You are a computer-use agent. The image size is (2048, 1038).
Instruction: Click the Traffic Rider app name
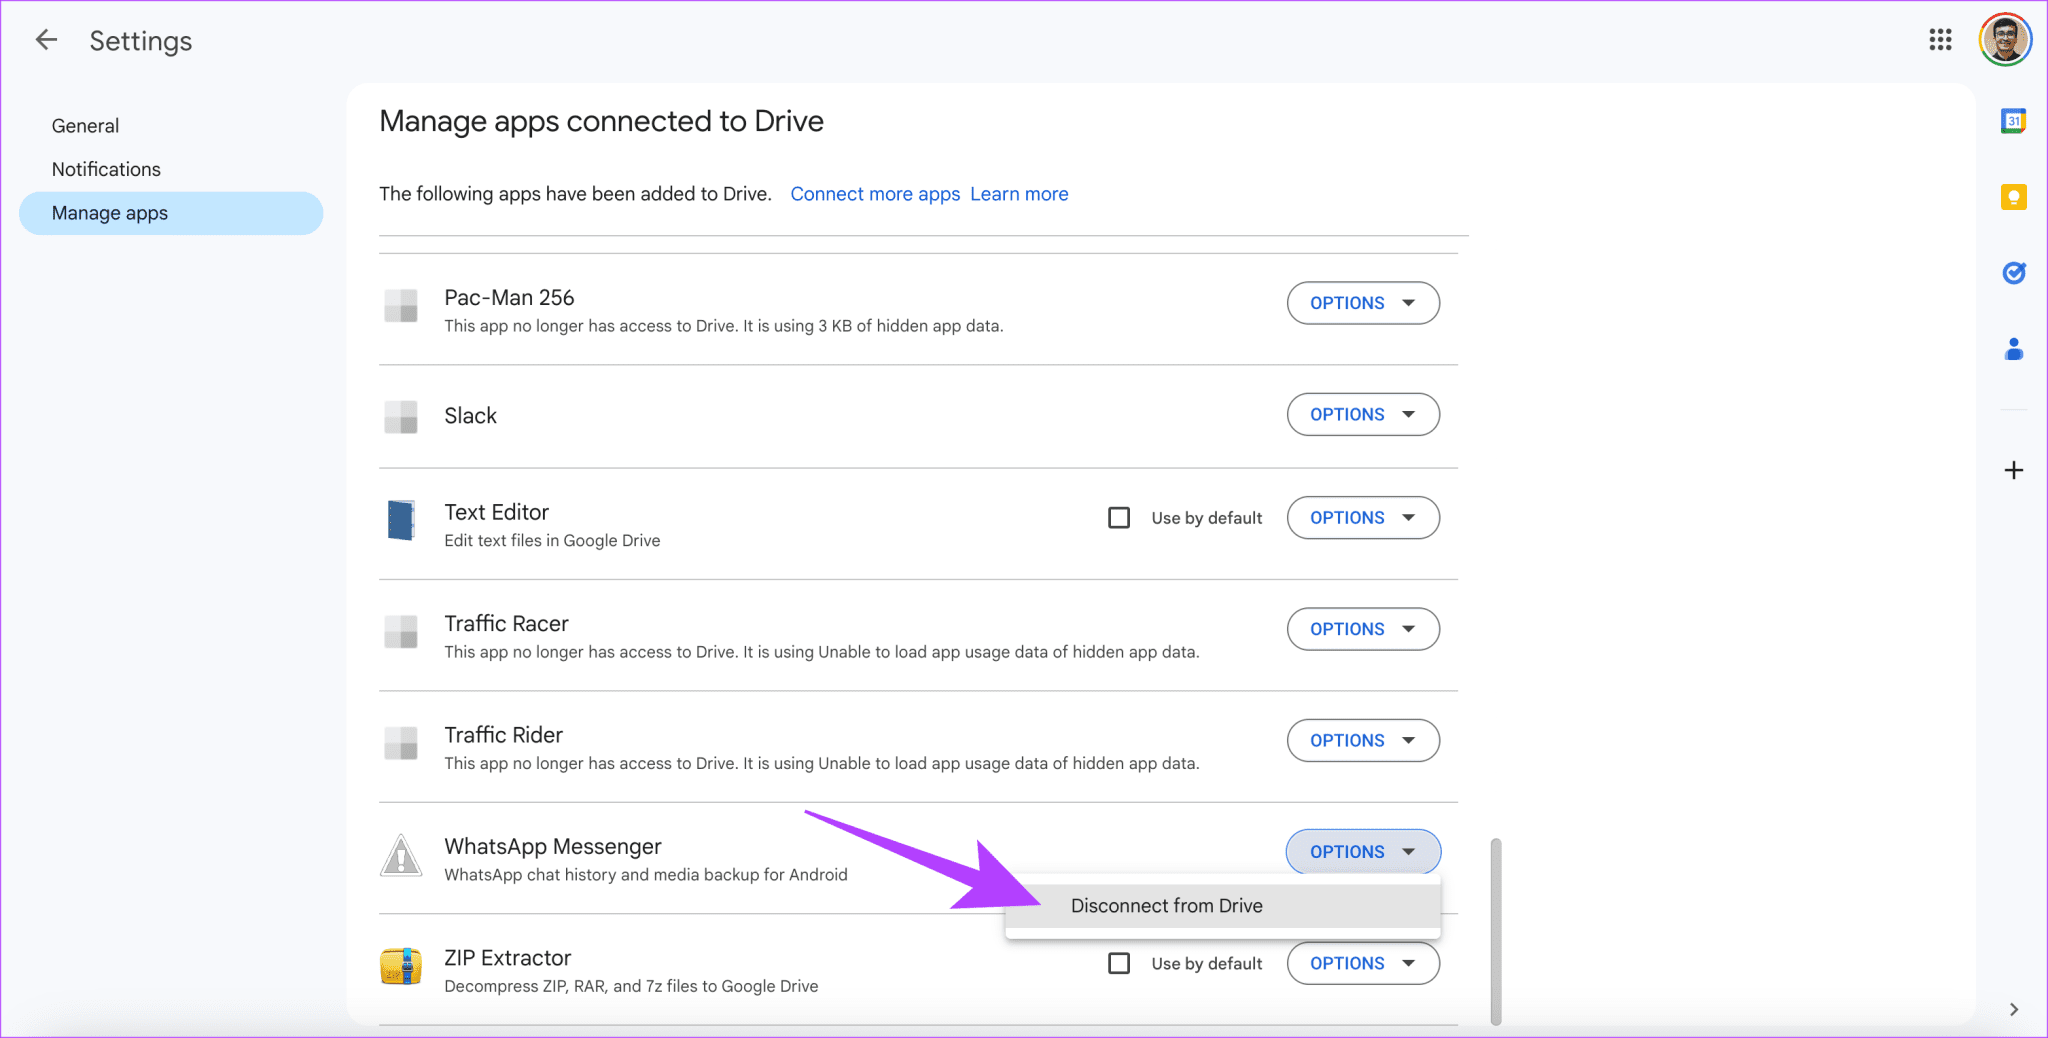point(503,735)
